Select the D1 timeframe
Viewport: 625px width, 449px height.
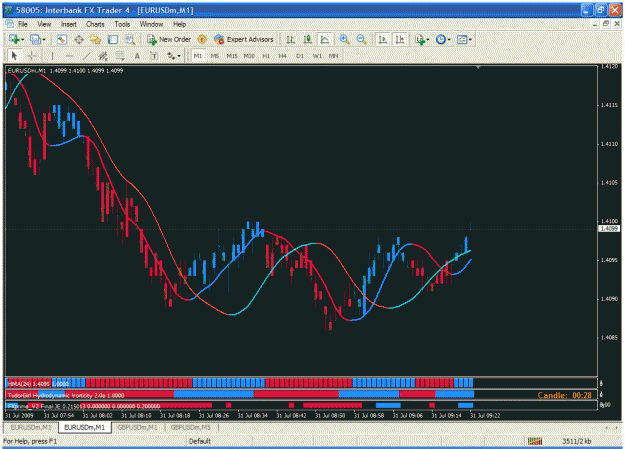tap(300, 56)
